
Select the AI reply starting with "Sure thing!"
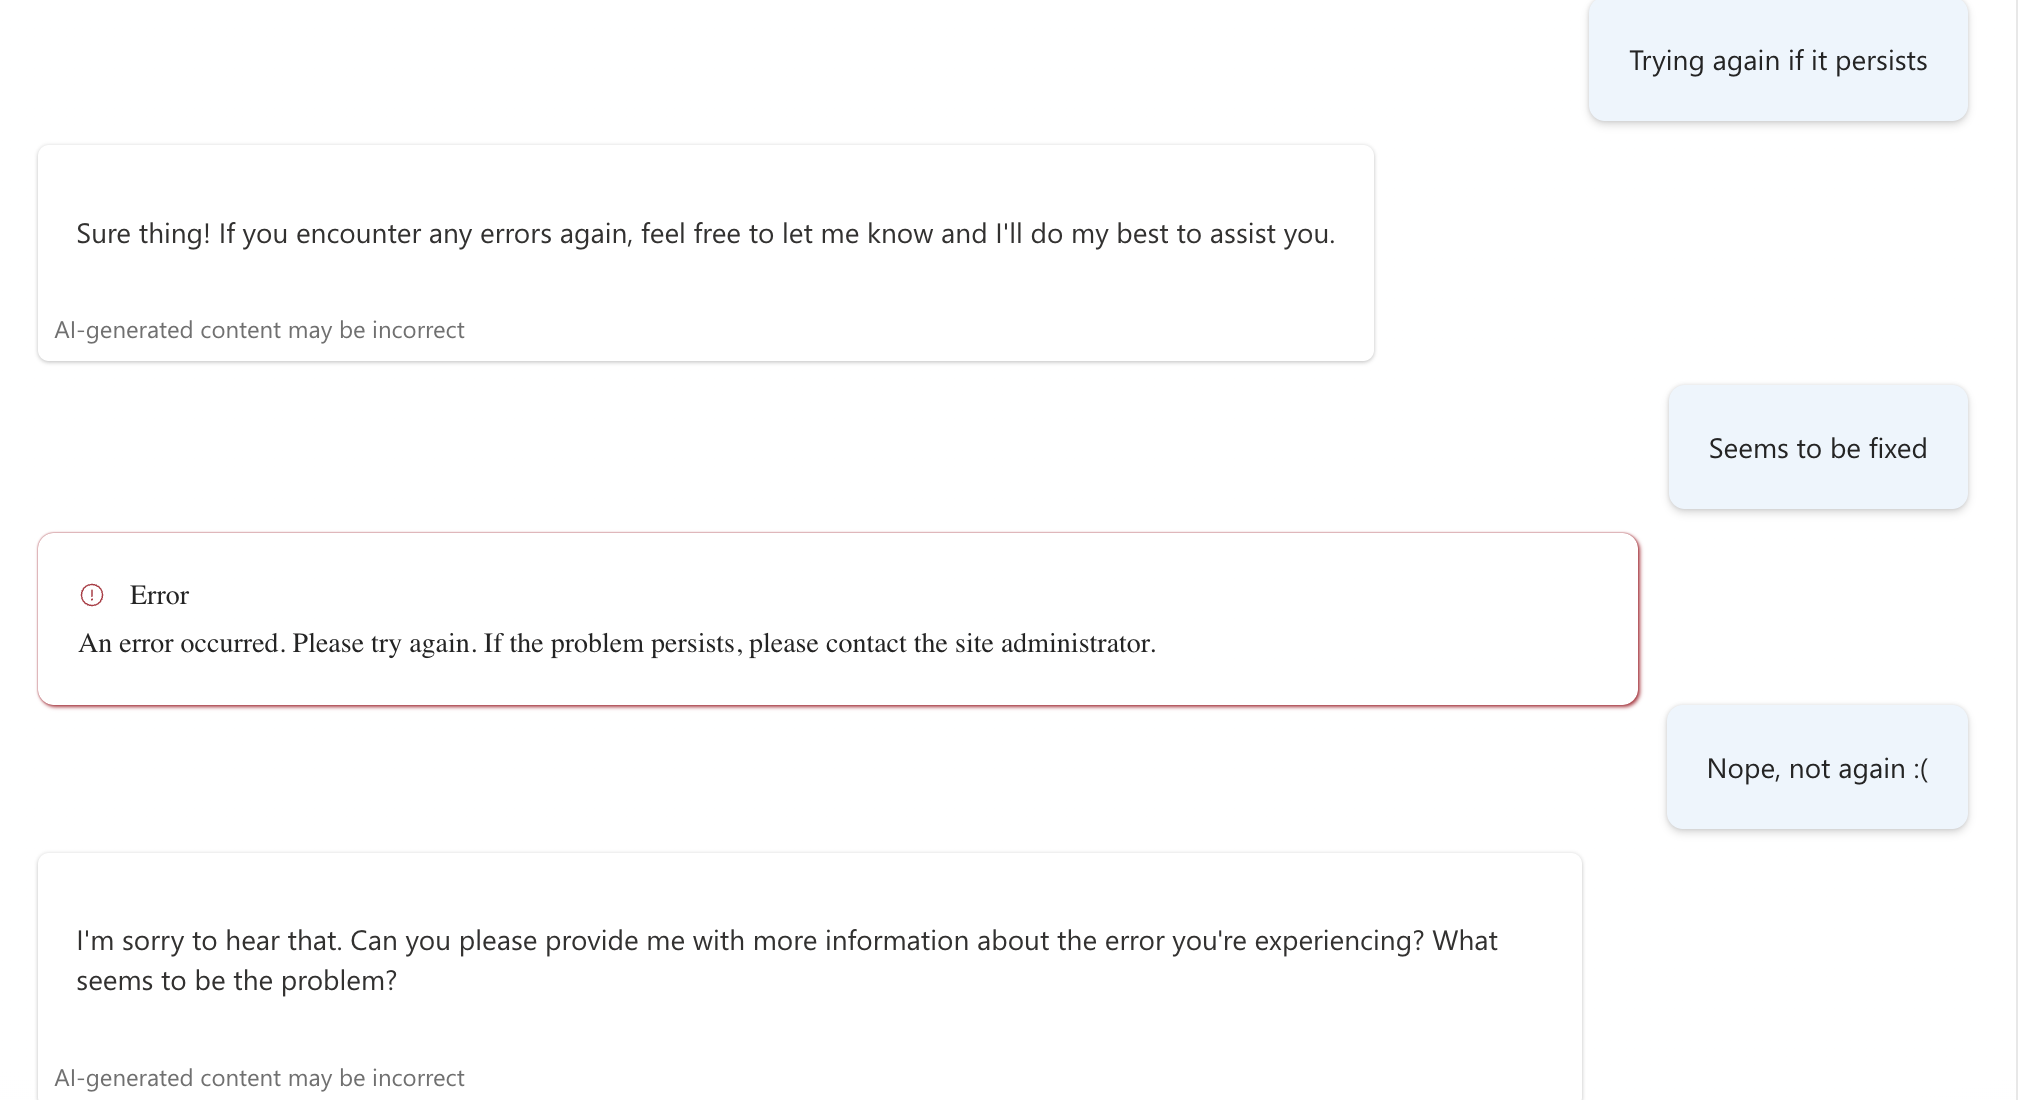click(706, 233)
